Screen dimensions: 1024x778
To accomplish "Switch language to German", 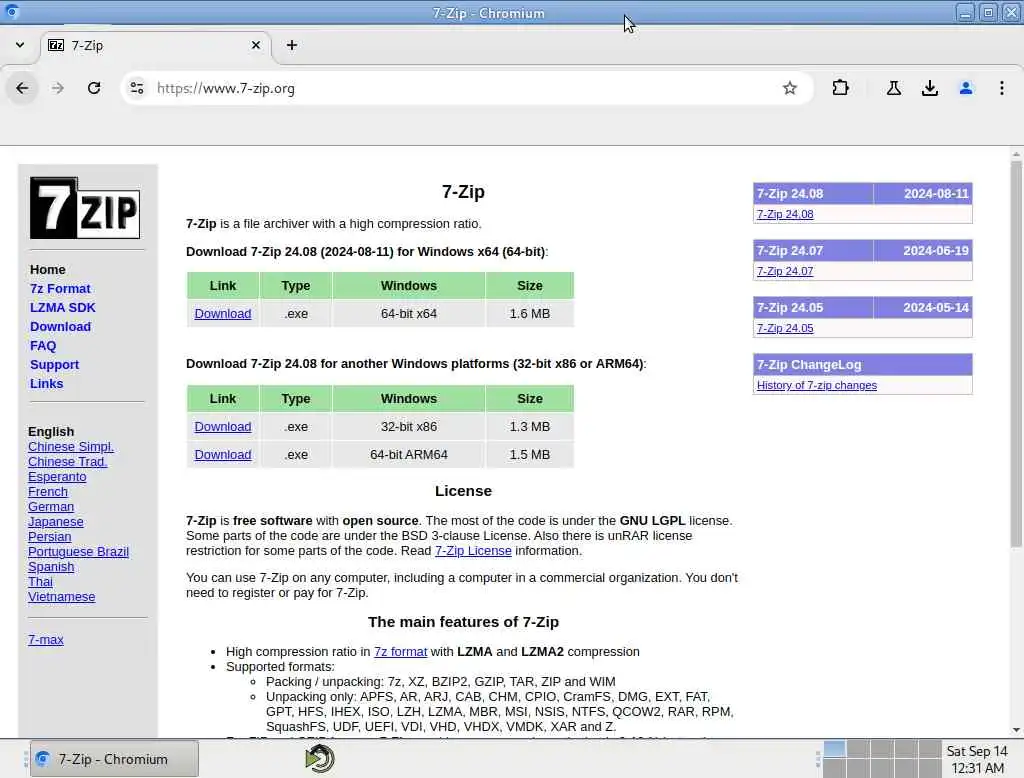I will tap(51, 507).
